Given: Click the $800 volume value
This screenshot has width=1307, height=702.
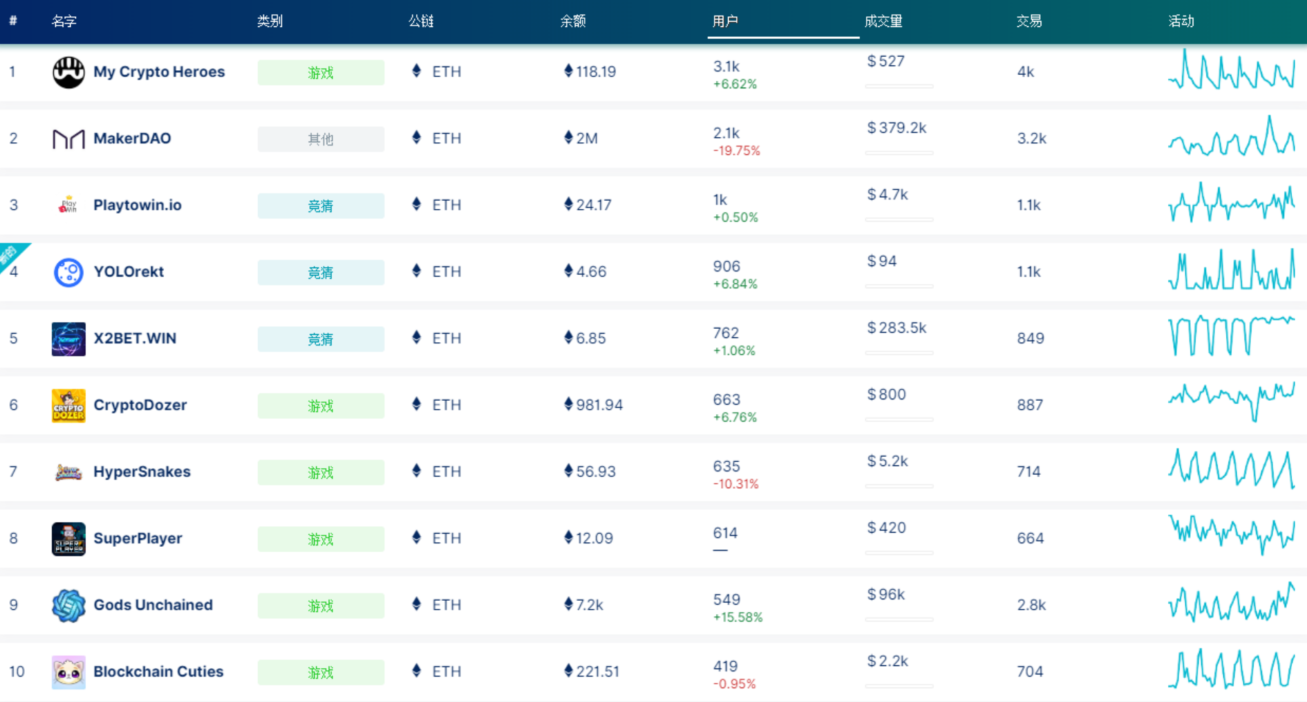Looking at the screenshot, I should click(887, 394).
